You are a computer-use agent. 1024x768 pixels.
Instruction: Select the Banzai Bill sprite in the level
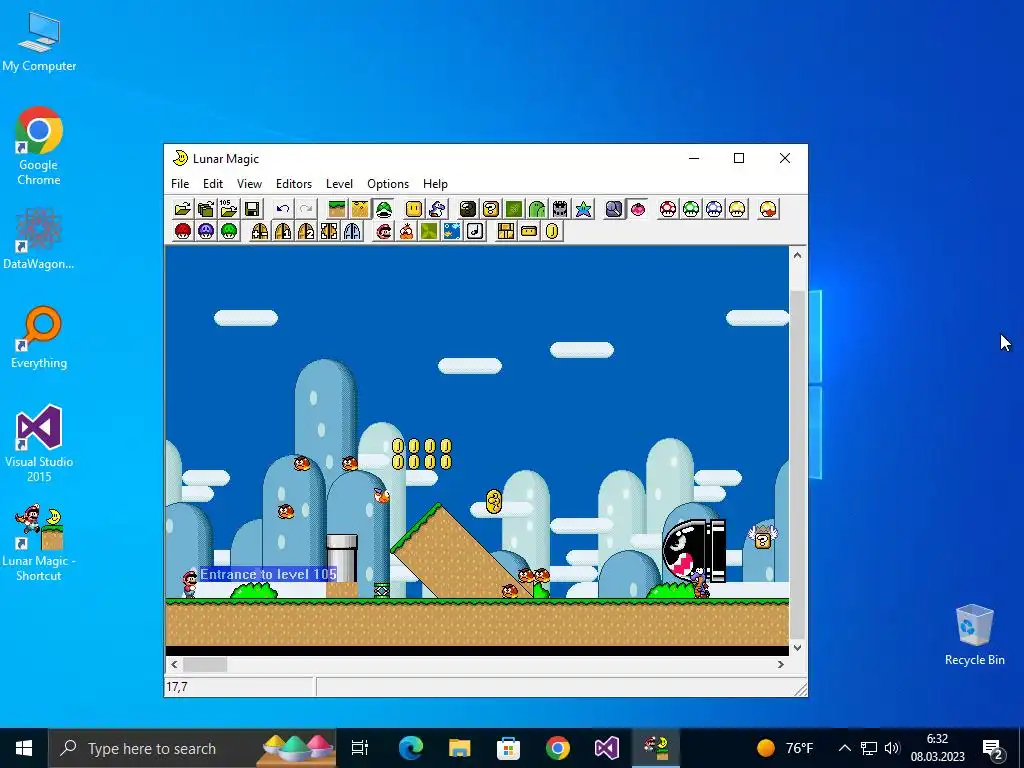tap(694, 551)
